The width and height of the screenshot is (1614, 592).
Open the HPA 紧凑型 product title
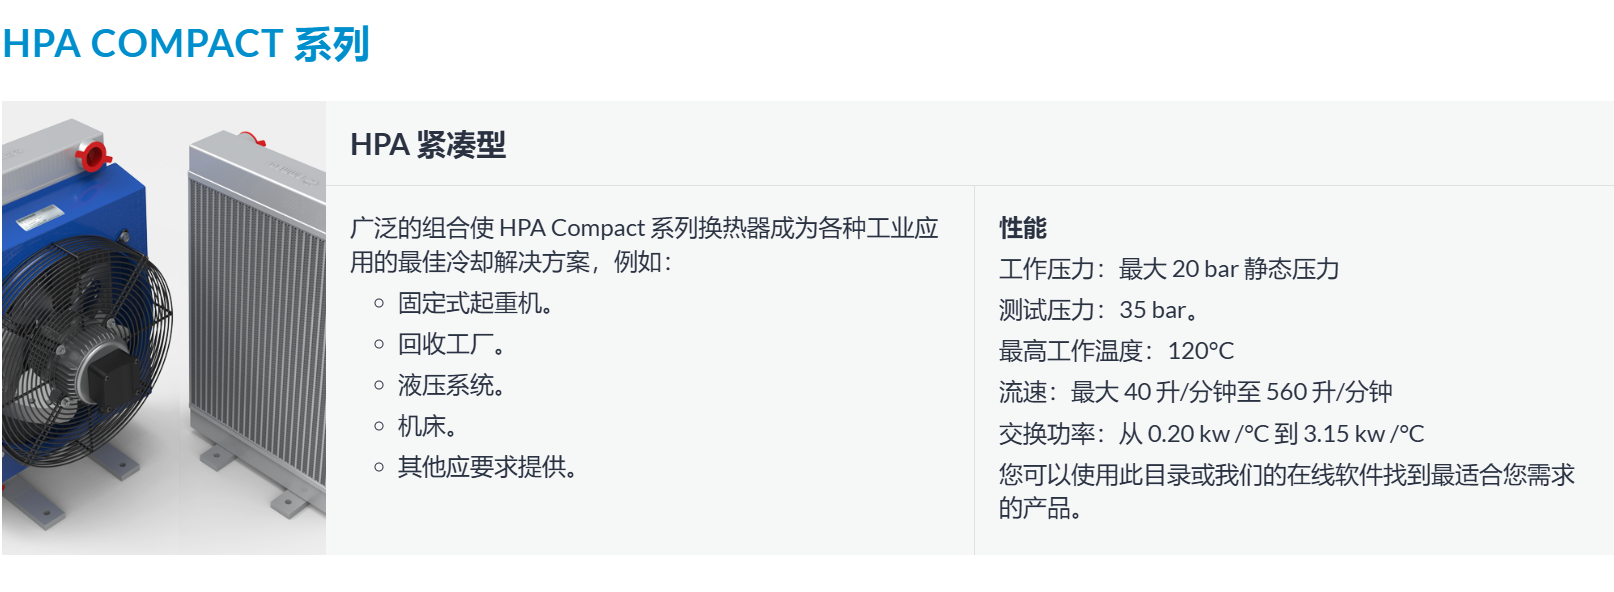pyautogui.click(x=428, y=145)
